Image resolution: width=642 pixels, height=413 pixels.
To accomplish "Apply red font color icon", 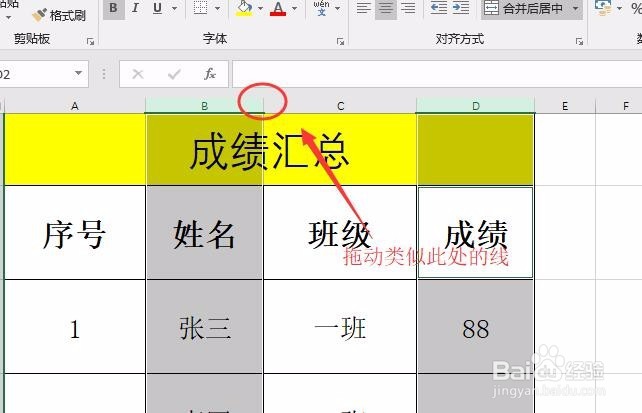I will pos(278,8).
